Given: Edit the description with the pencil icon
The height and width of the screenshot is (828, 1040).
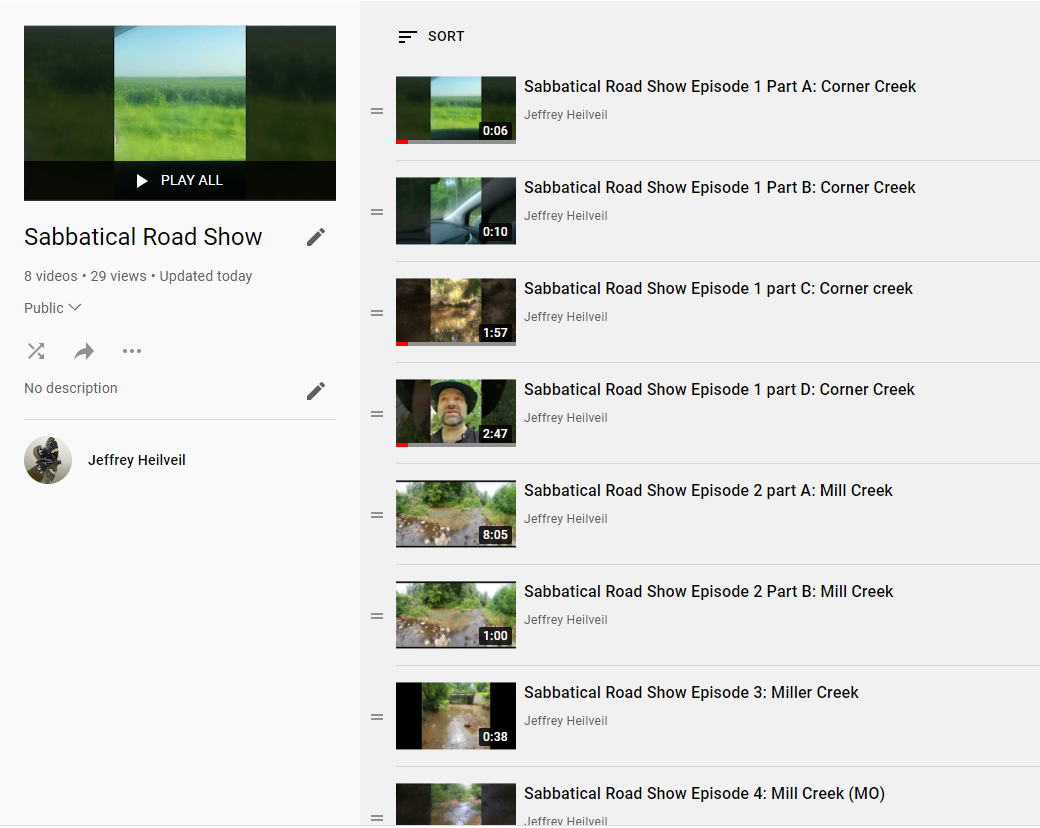Looking at the screenshot, I should [x=316, y=391].
